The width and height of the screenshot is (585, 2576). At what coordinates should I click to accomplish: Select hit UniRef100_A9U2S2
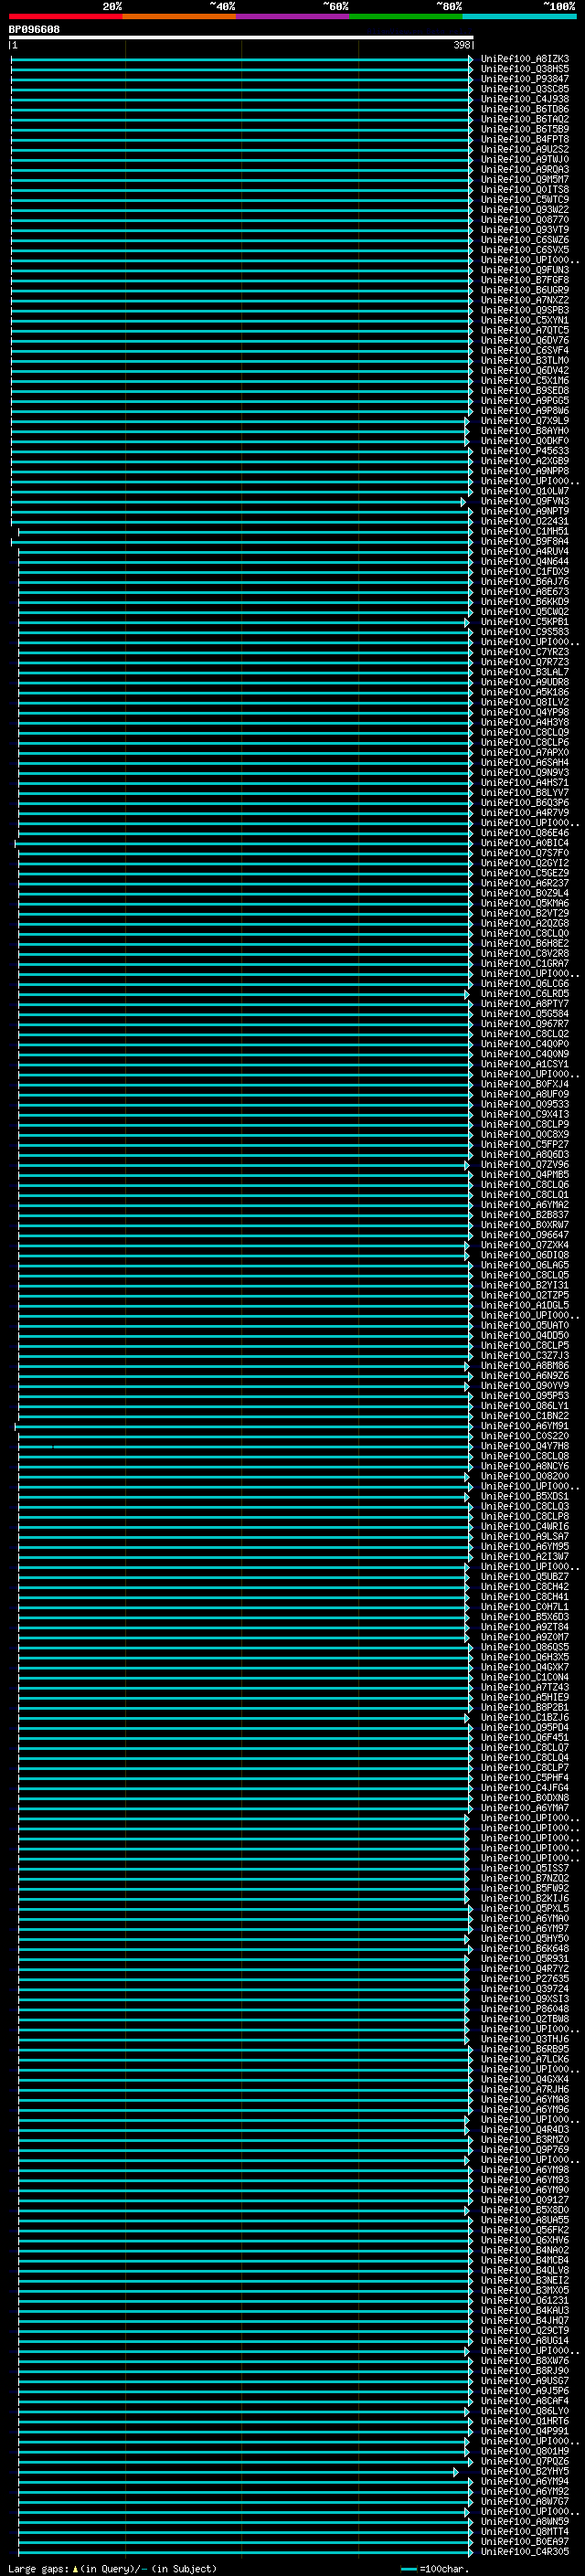[525, 149]
